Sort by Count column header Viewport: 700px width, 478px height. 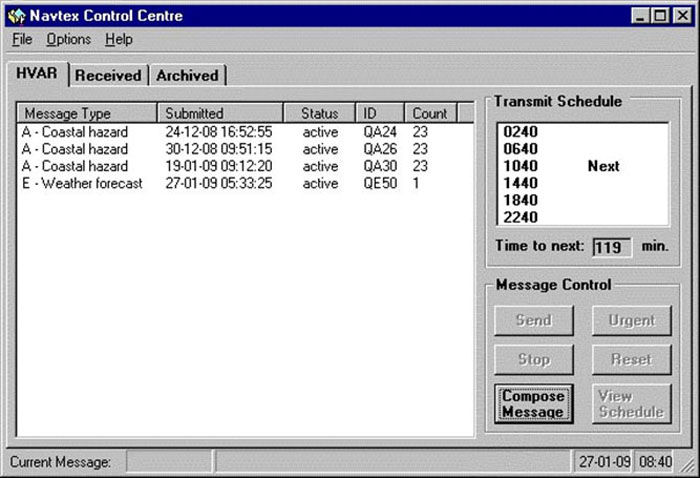[x=430, y=113]
